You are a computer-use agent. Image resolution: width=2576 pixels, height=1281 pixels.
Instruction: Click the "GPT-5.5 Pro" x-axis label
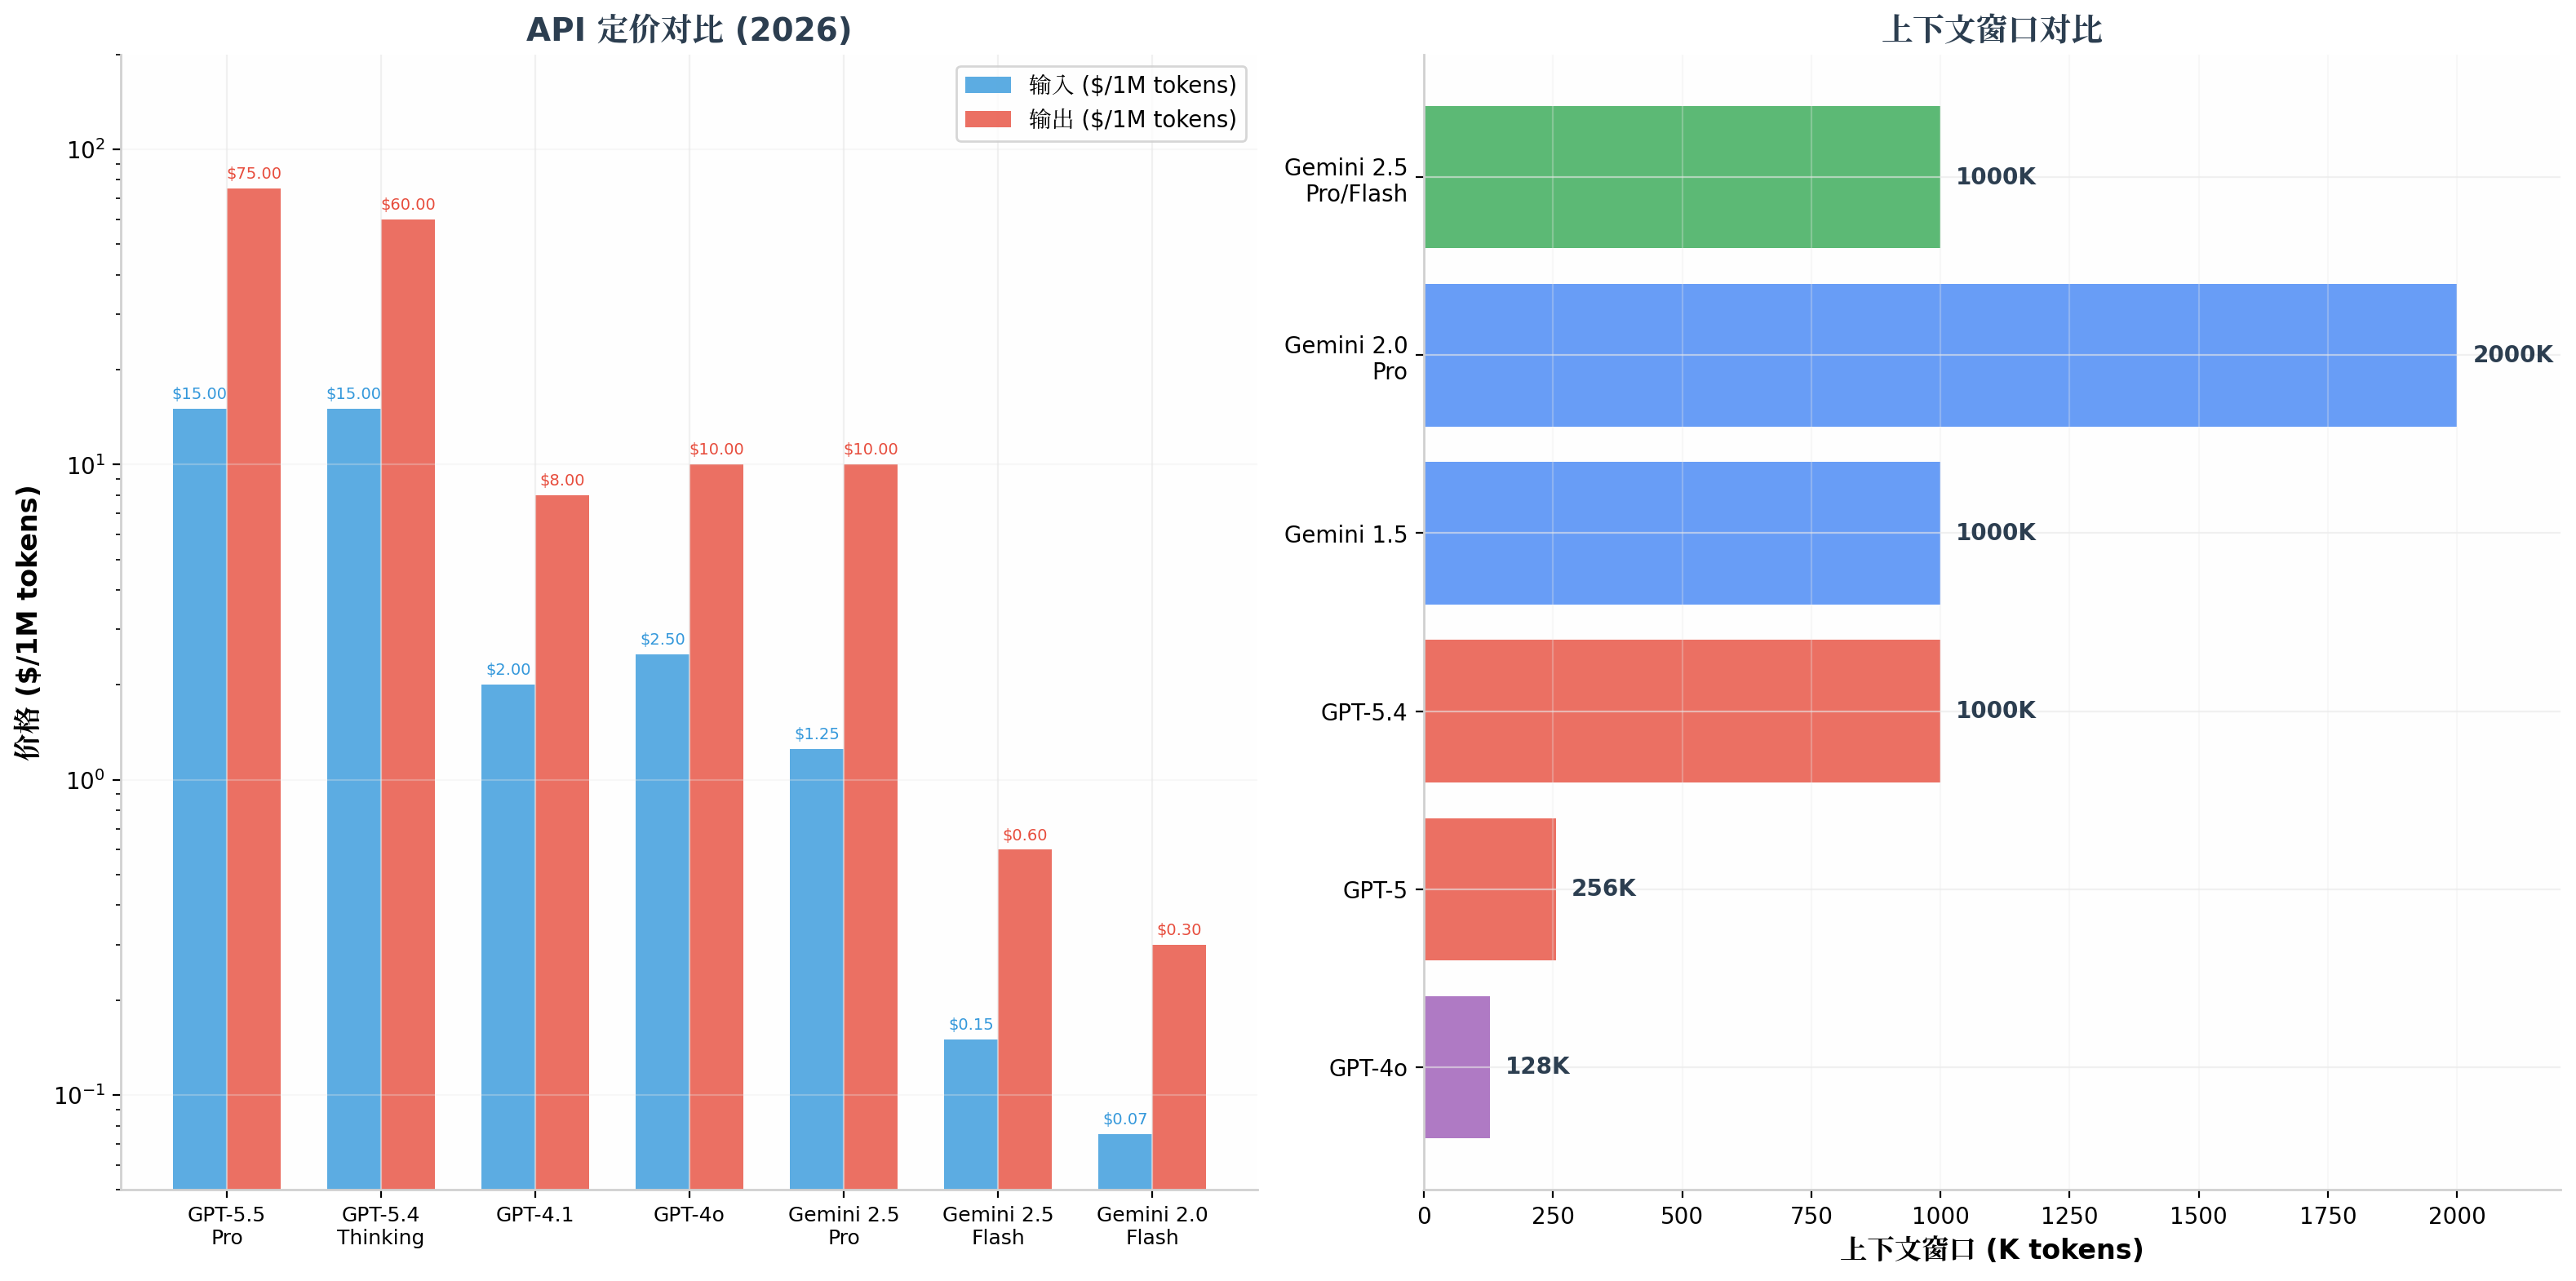coord(227,1226)
